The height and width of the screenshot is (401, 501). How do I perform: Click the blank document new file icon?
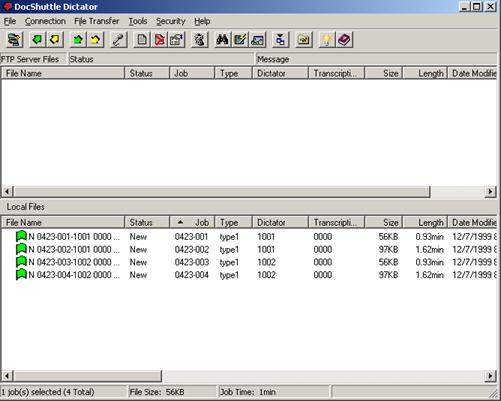(x=142, y=40)
